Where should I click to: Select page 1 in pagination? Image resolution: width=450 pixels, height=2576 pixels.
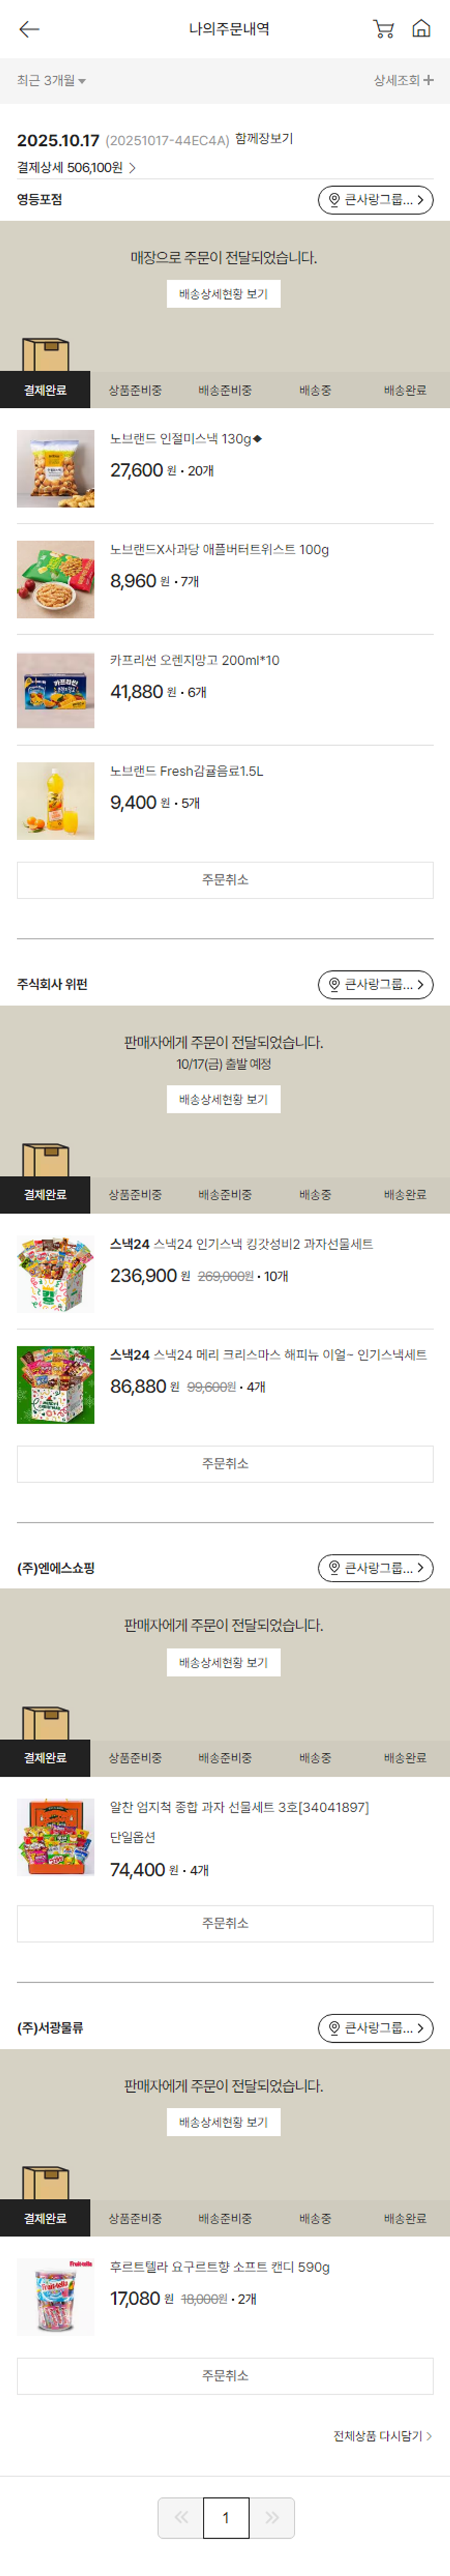[x=226, y=2517]
